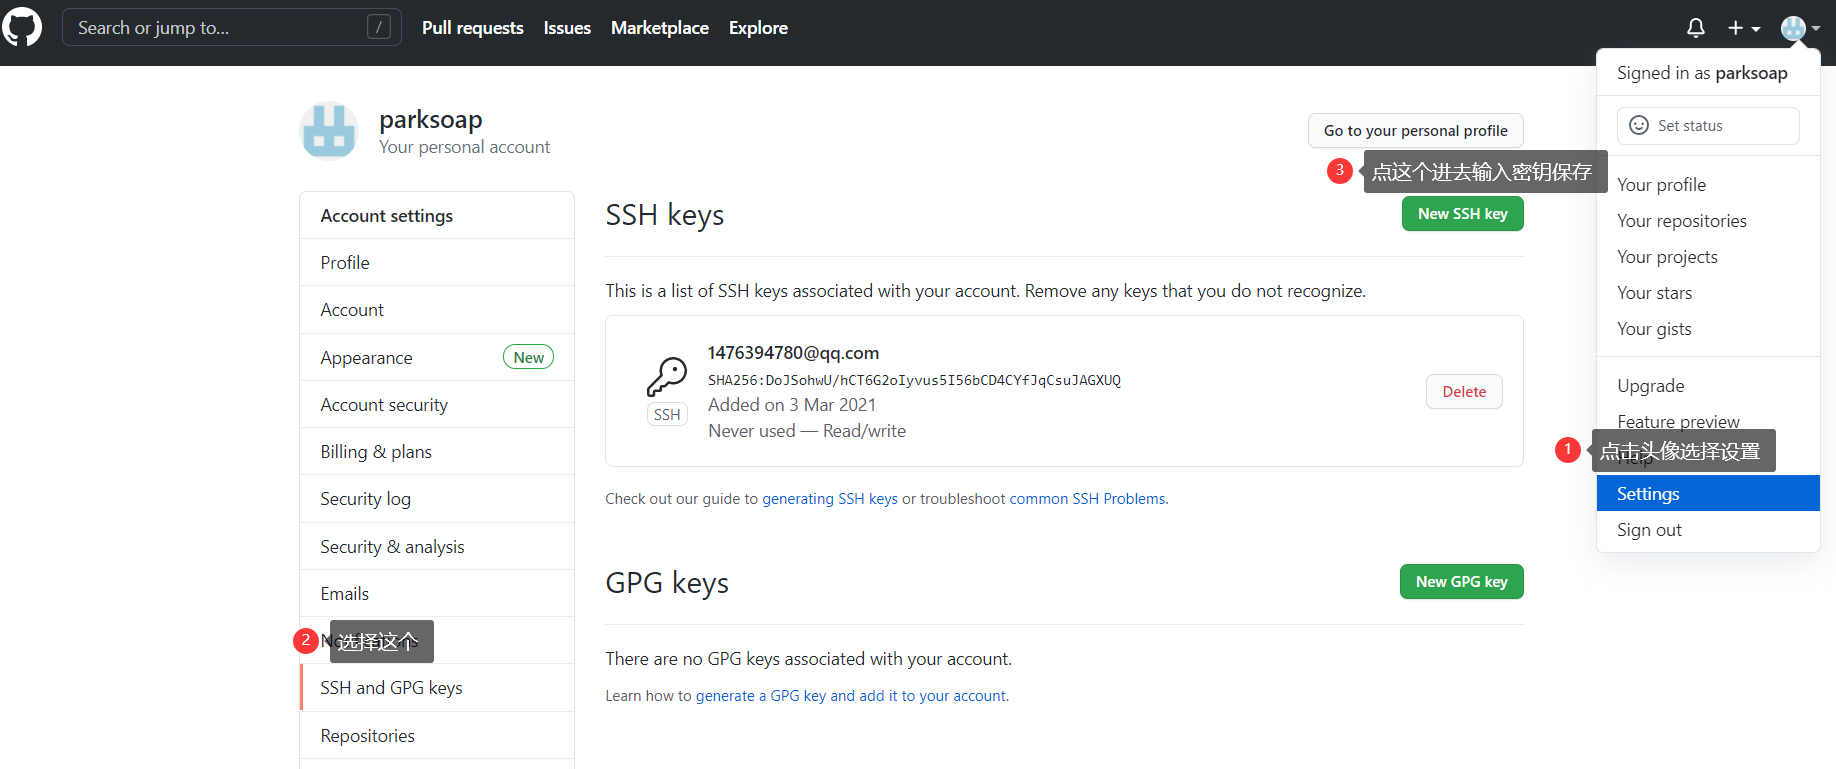Open Billing & plans
The height and width of the screenshot is (769, 1836).
[x=437, y=452]
